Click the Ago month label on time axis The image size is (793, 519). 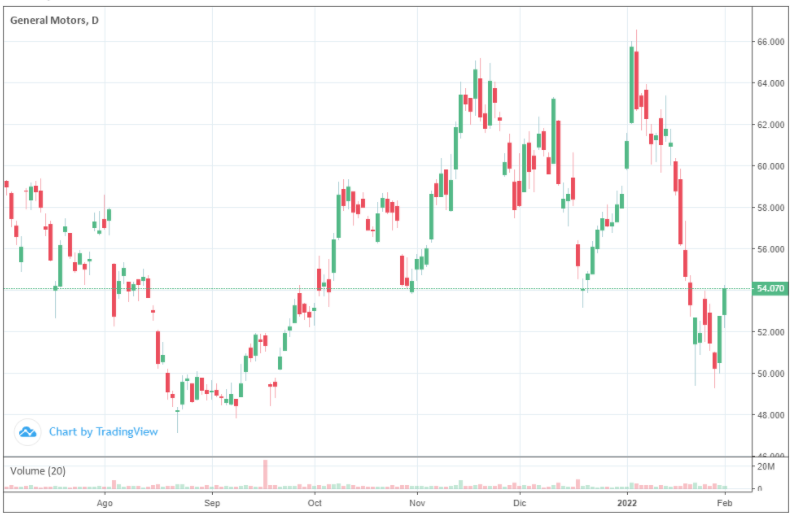(104, 503)
